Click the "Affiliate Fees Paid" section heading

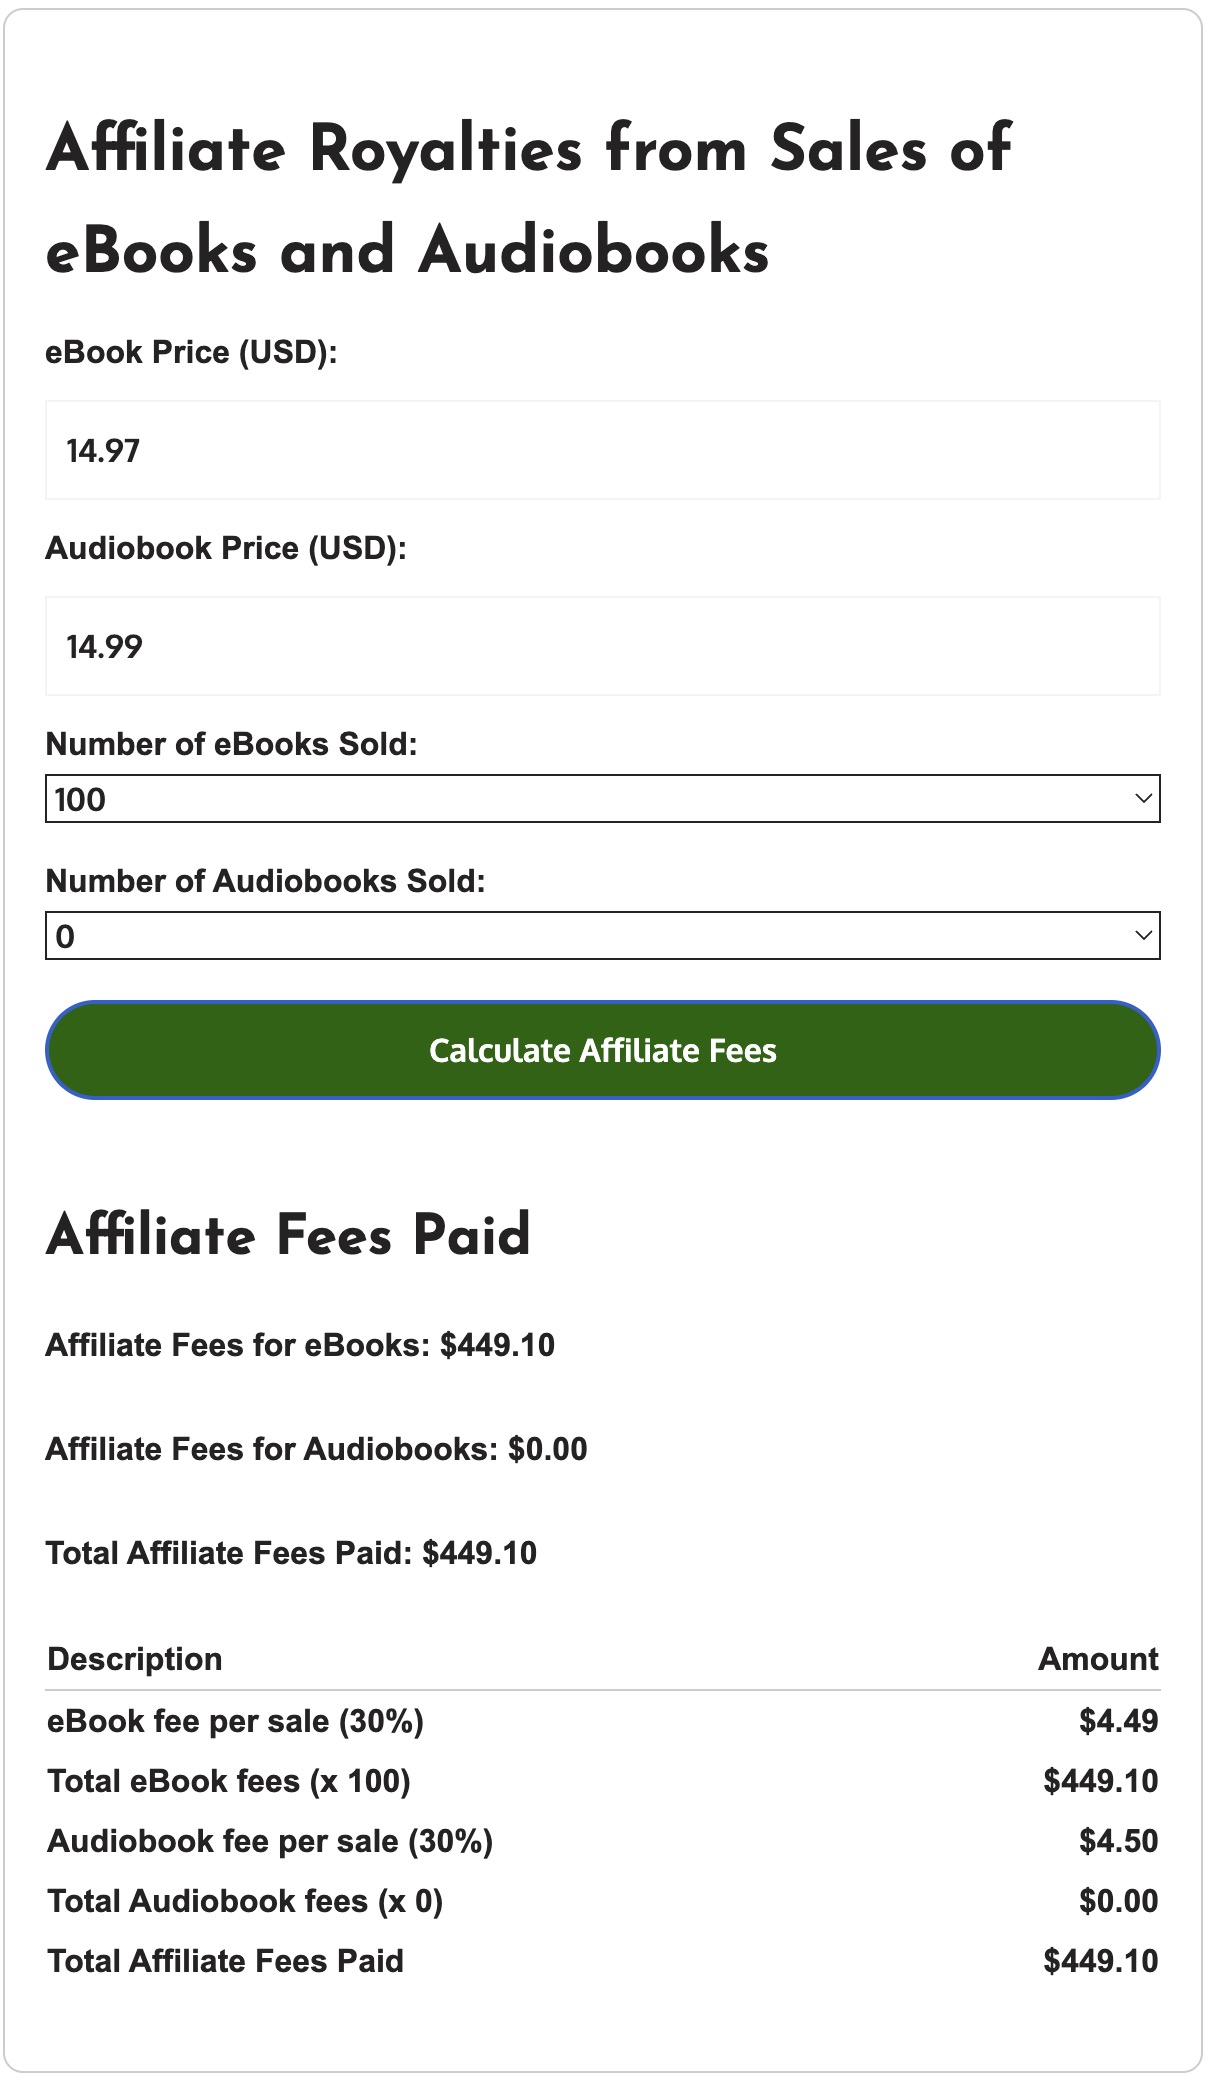[x=288, y=1234]
